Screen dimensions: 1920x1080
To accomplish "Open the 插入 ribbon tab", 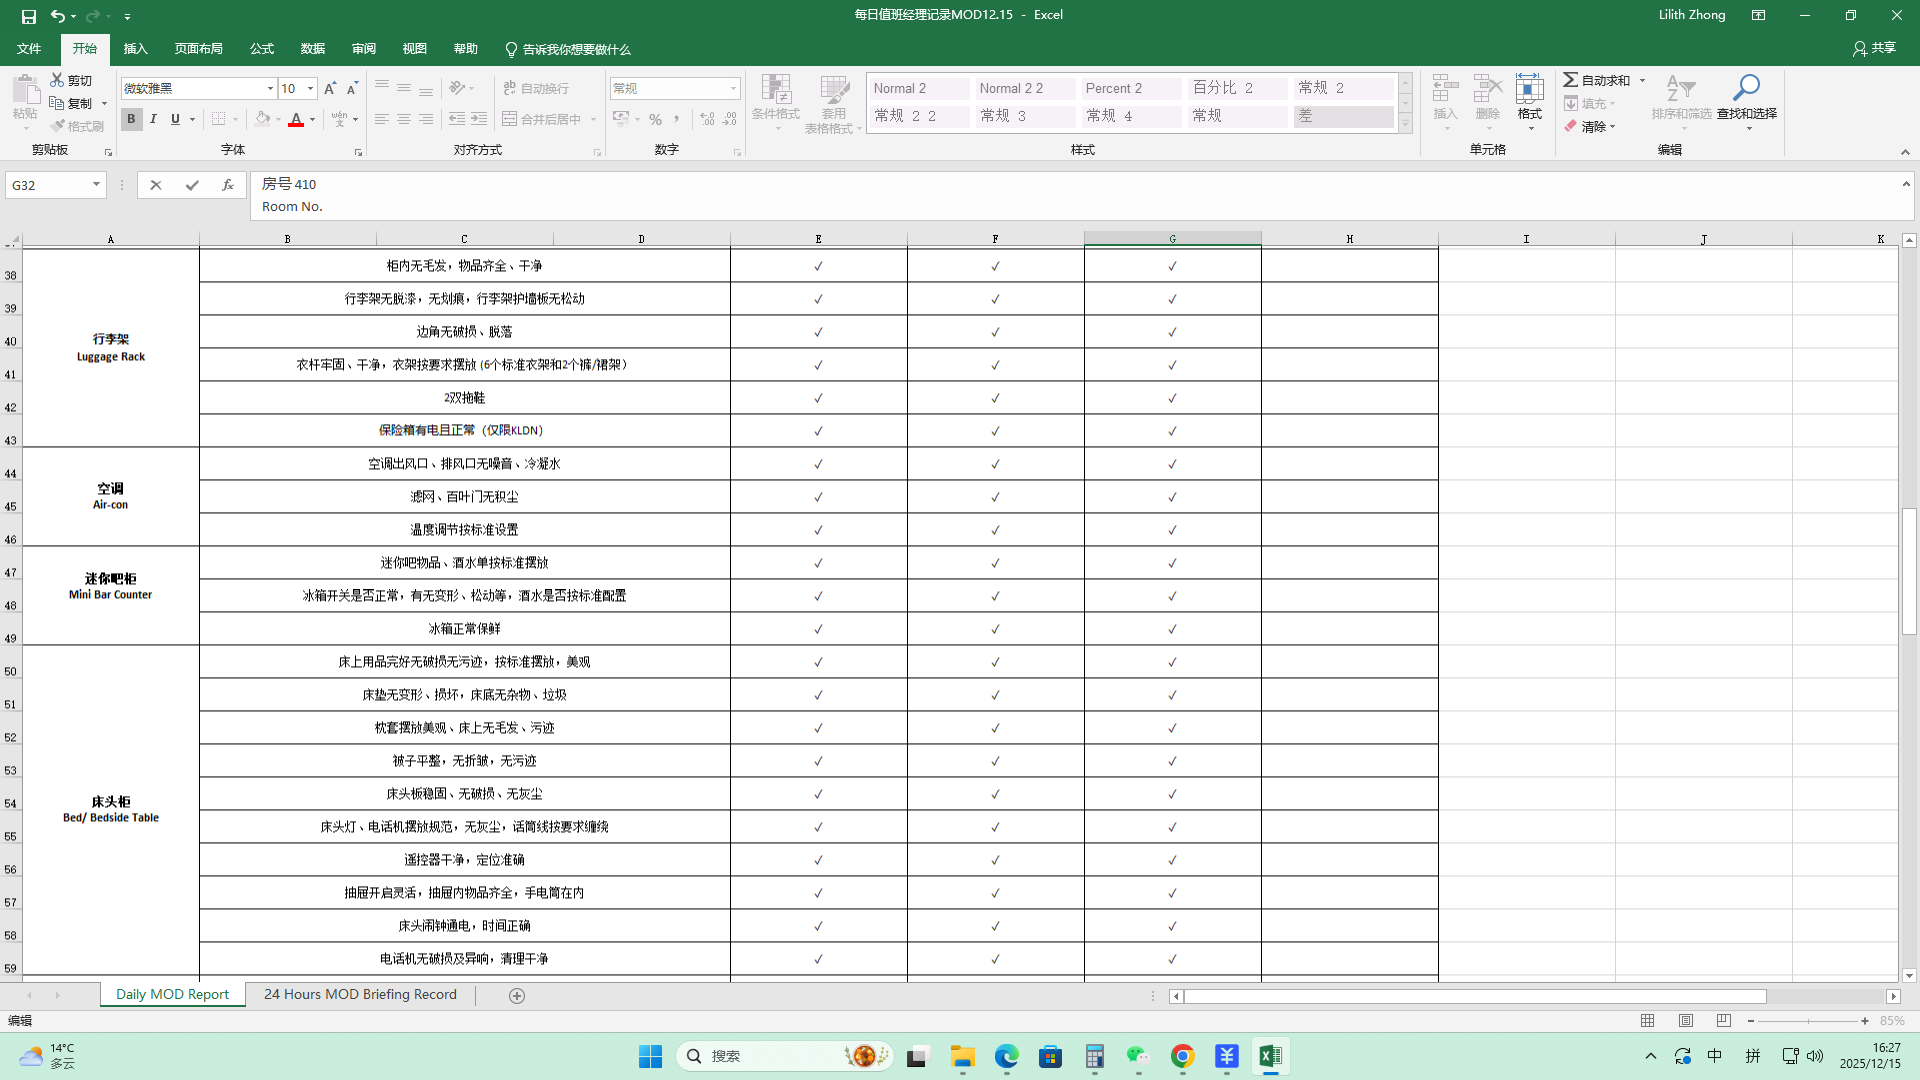I will 135,49.
